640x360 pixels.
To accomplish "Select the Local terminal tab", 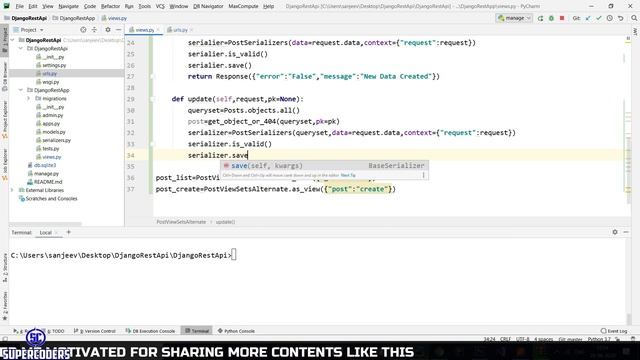I will coord(45,233).
